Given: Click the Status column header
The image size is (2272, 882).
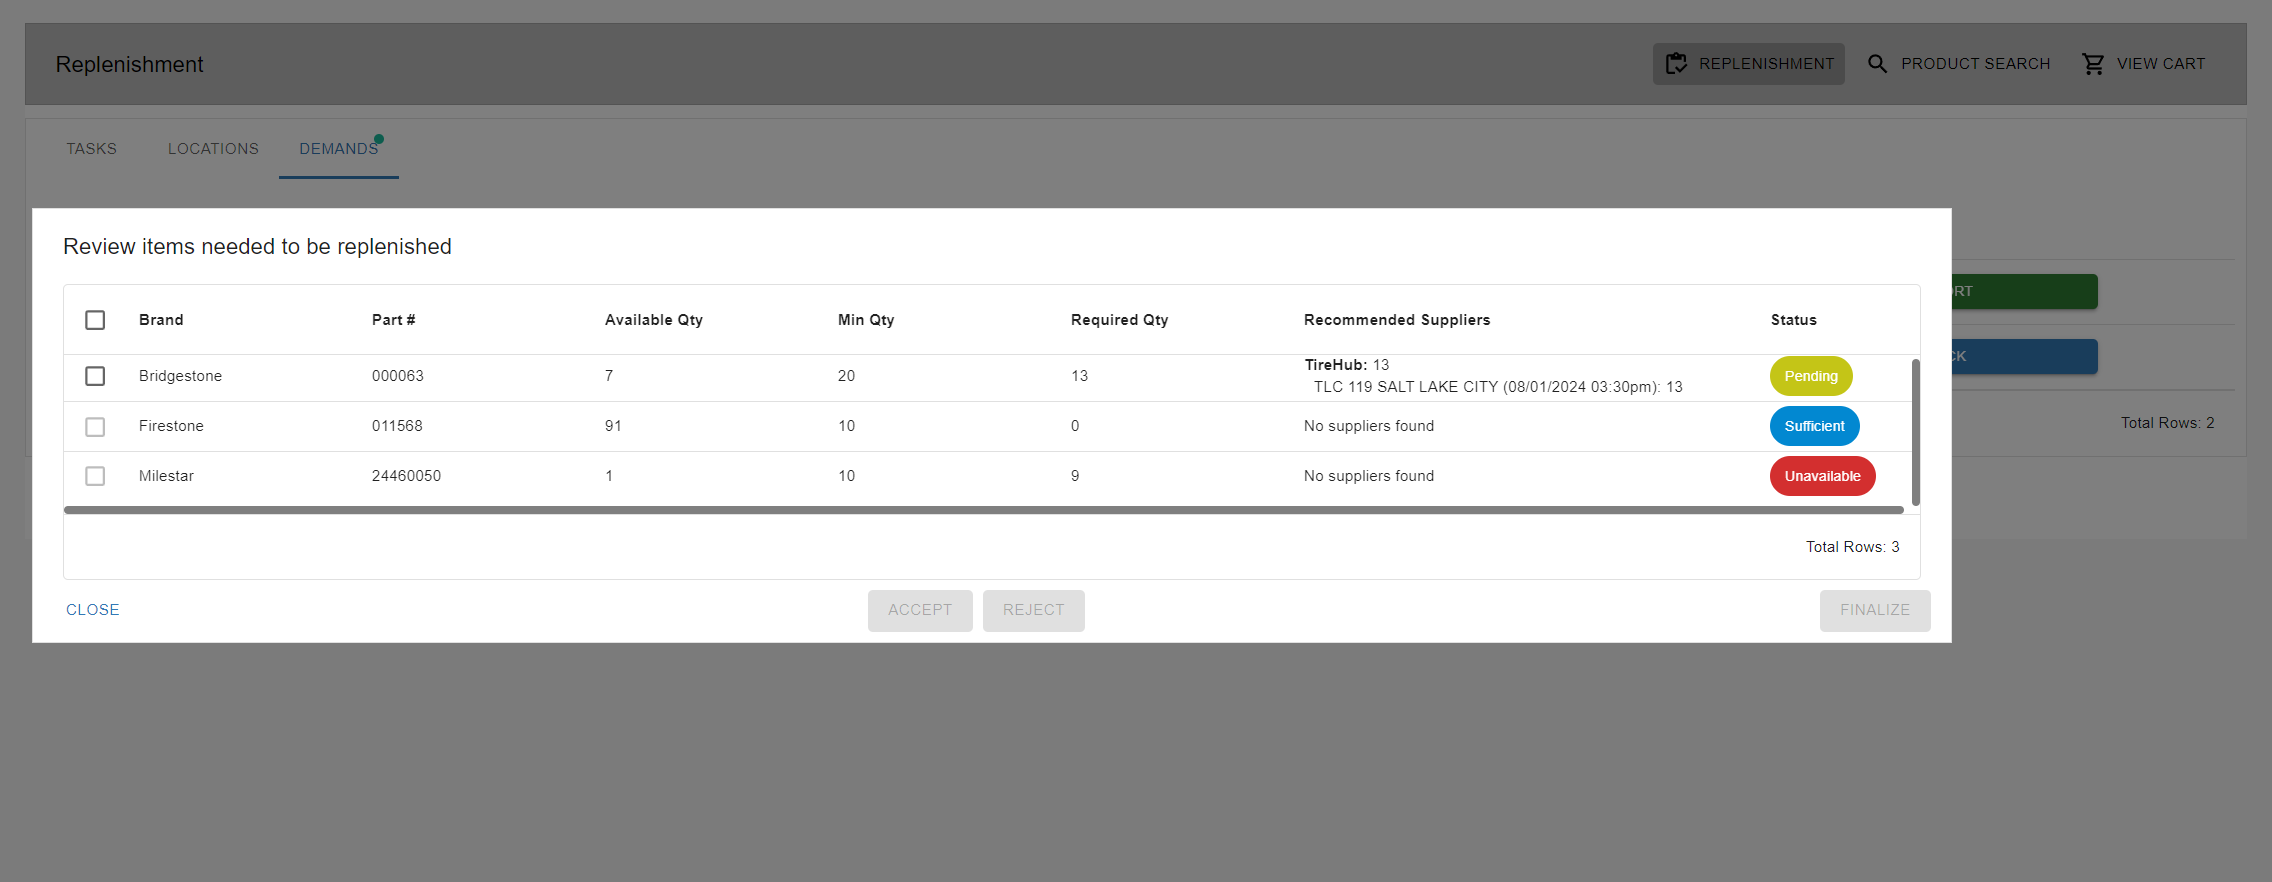Looking at the screenshot, I should pyautogui.click(x=1793, y=320).
